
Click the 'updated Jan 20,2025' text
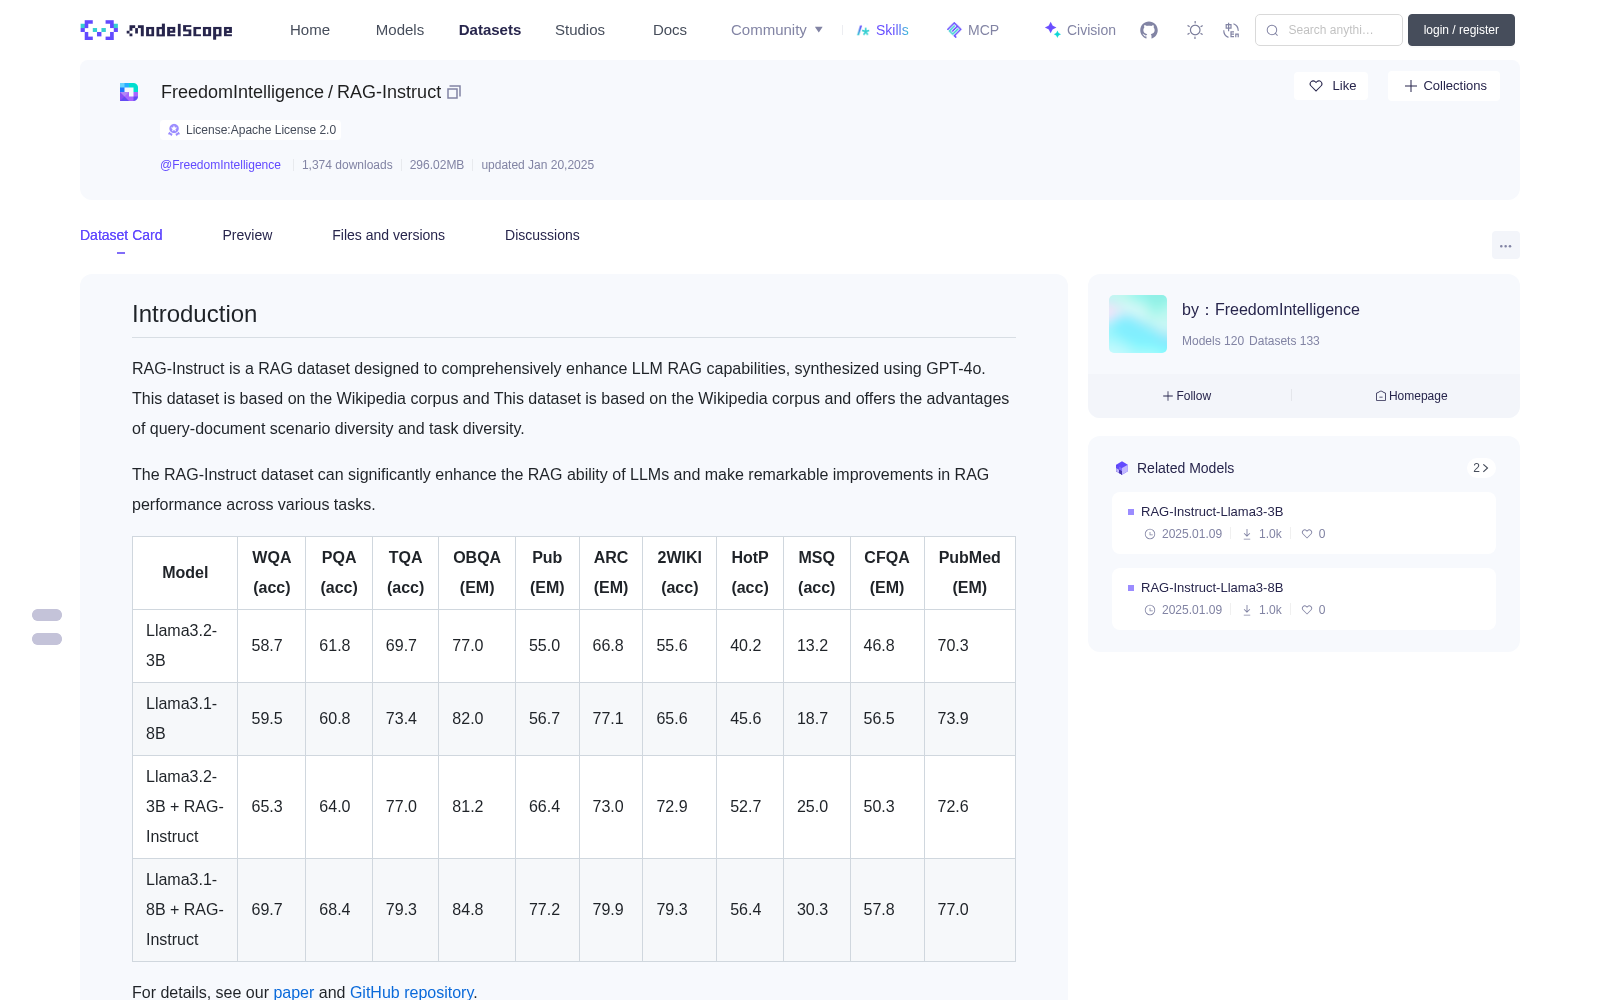pos(538,165)
